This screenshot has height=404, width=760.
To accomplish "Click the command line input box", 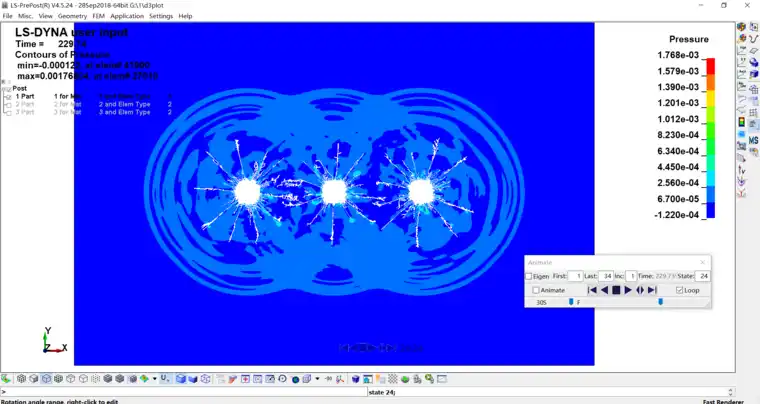I will [183, 392].
